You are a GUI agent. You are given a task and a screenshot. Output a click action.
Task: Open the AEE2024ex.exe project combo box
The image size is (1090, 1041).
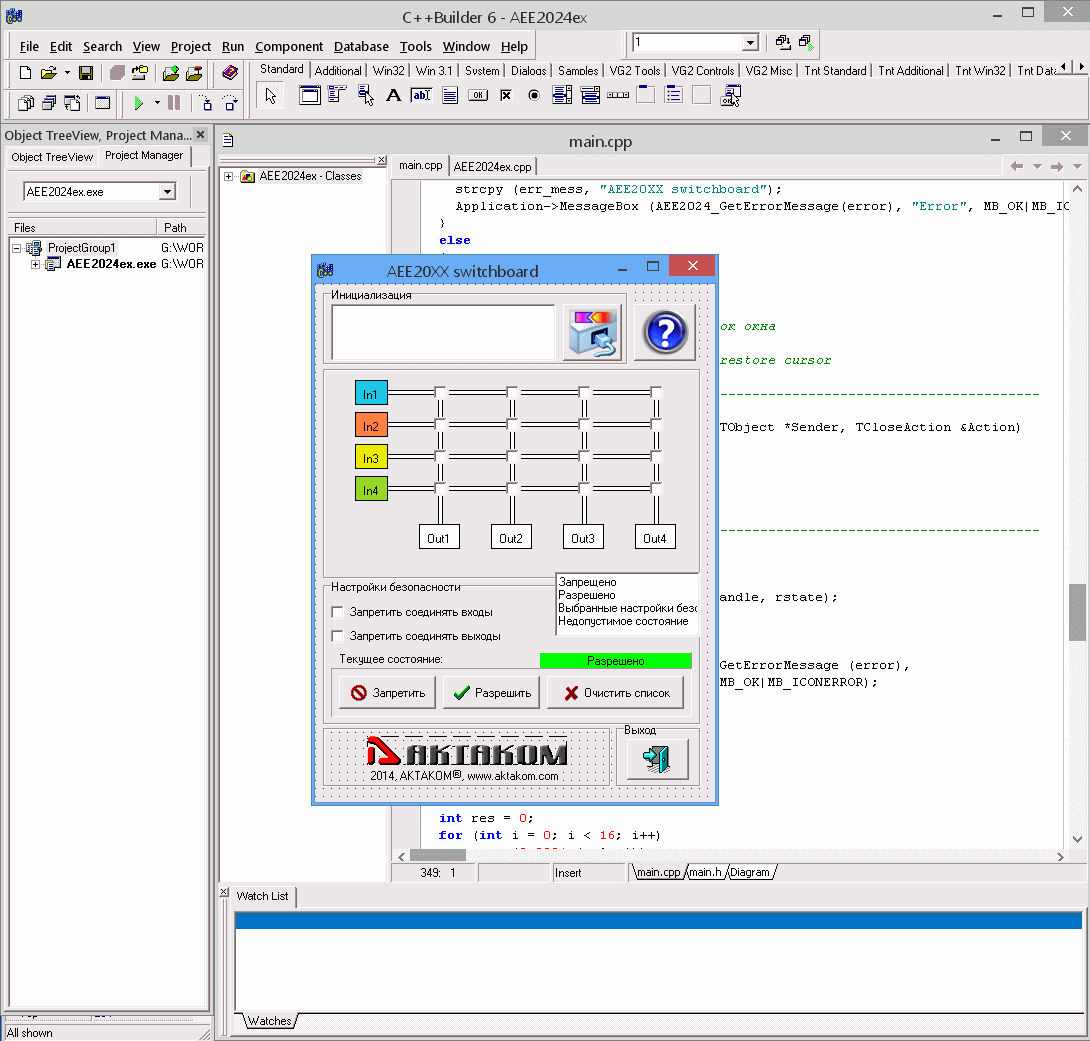[x=168, y=192]
